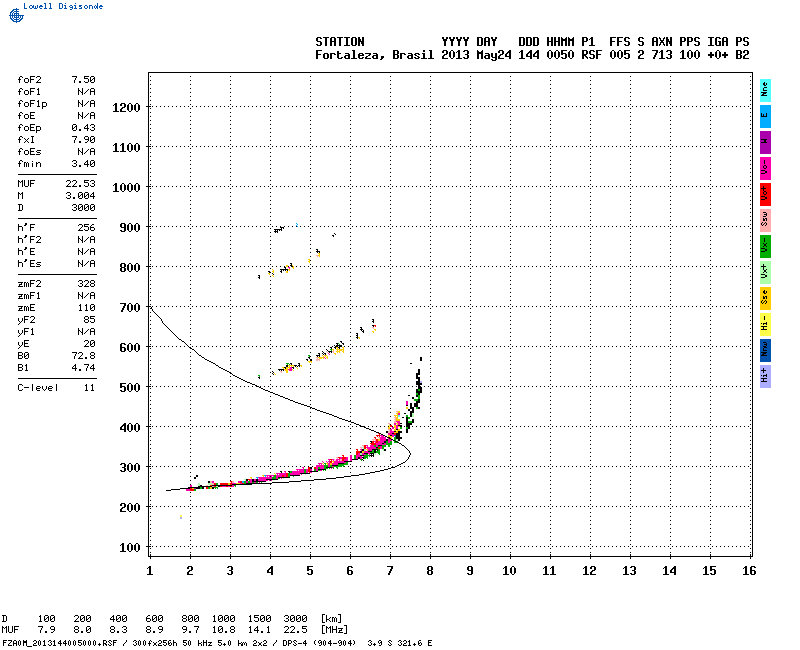The height and width of the screenshot is (650, 800).
Task: Click the light green Vx+ legend swatch
Action: (x=765, y=271)
